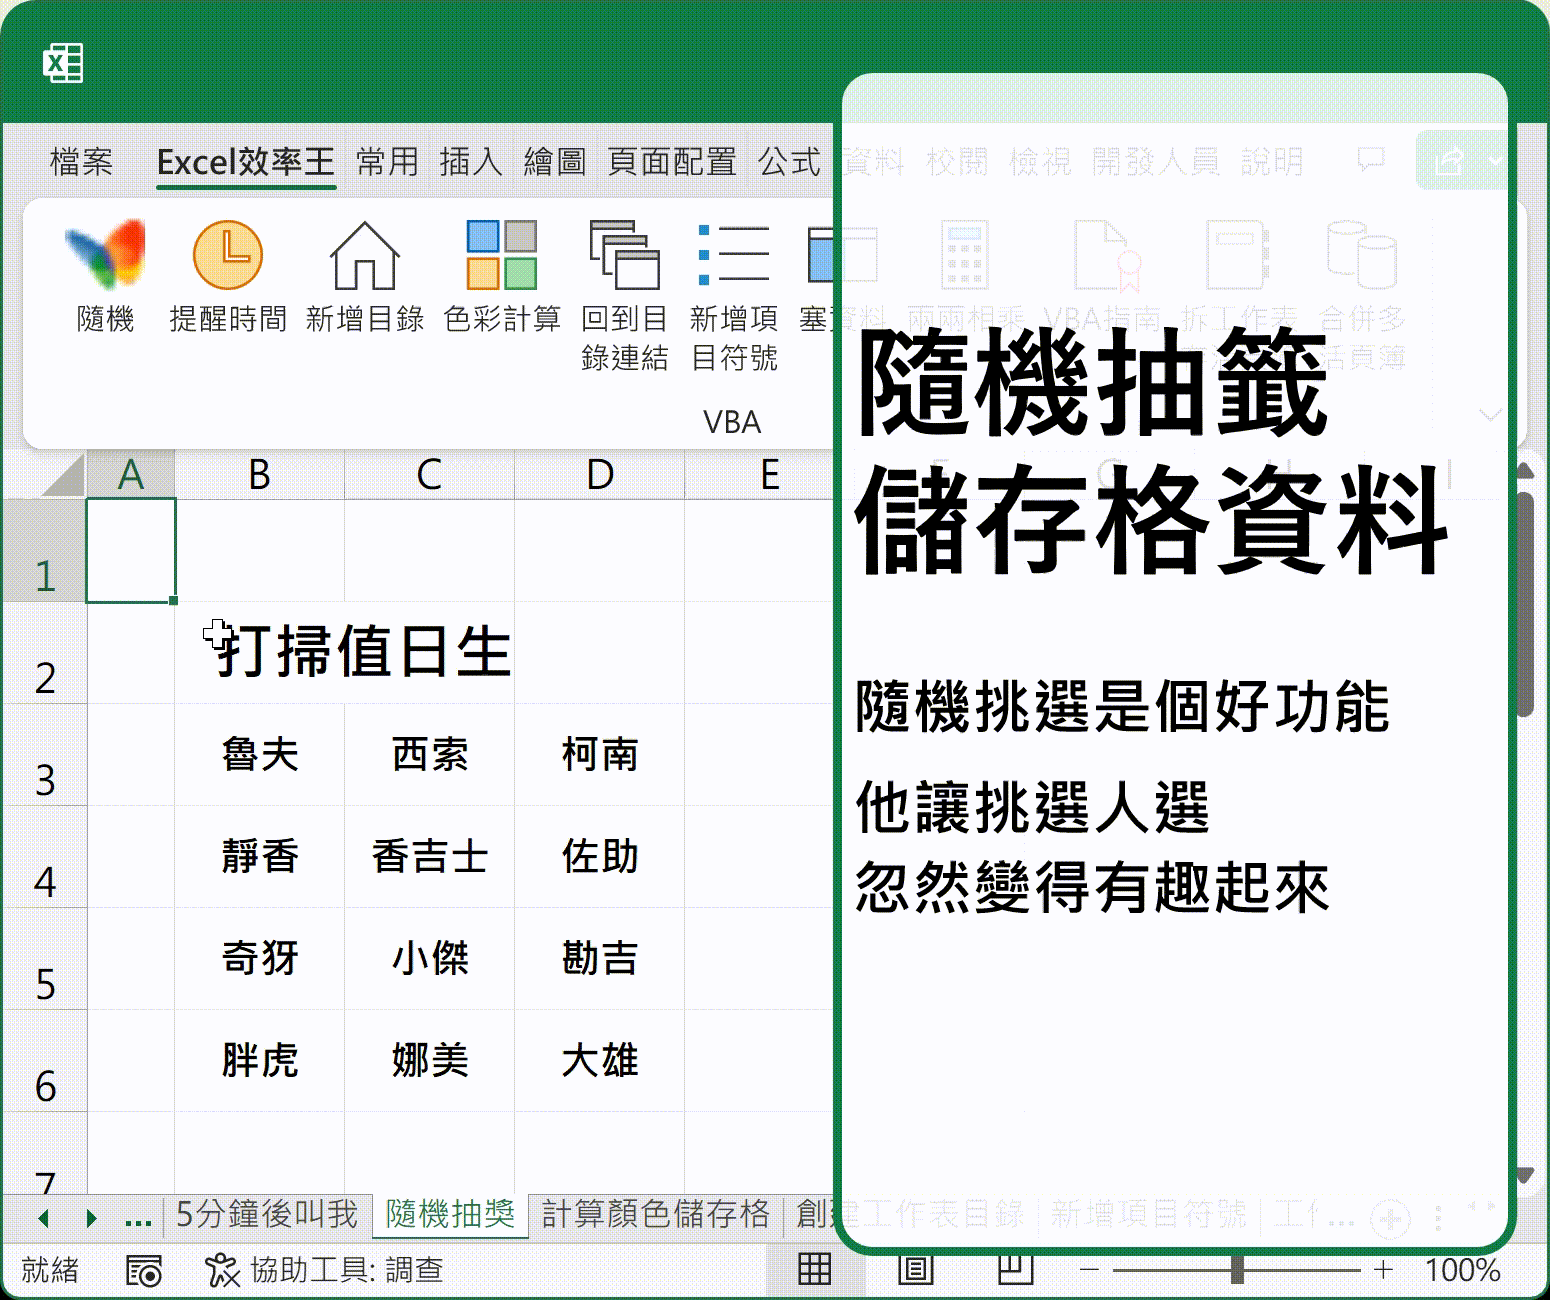Click the accessibility 協助工具 status icon

(221, 1270)
